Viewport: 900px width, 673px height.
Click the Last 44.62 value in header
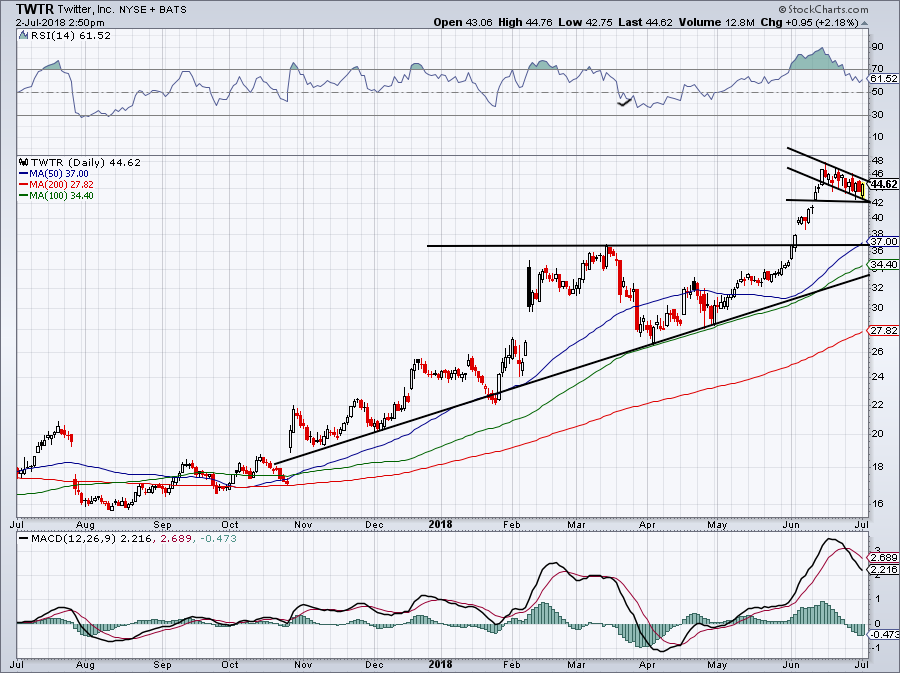click(646, 22)
